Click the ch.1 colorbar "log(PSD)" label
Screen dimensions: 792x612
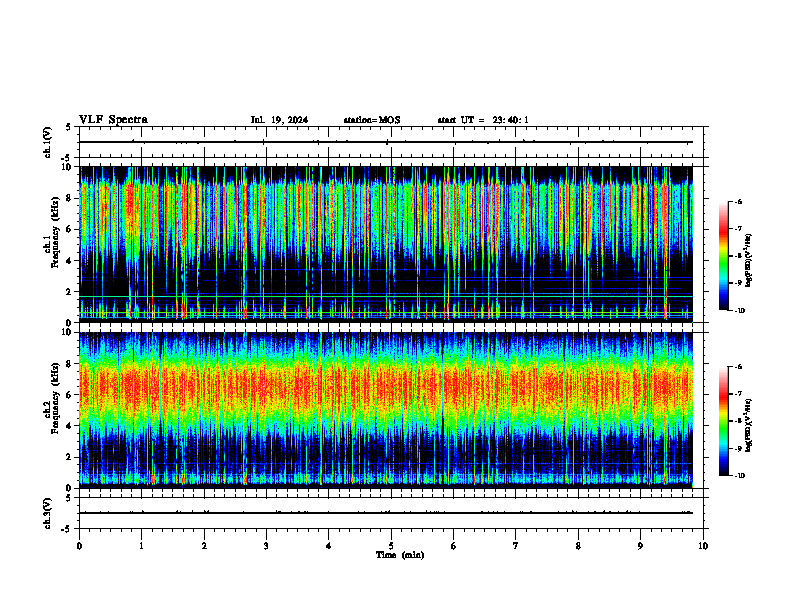(x=749, y=260)
